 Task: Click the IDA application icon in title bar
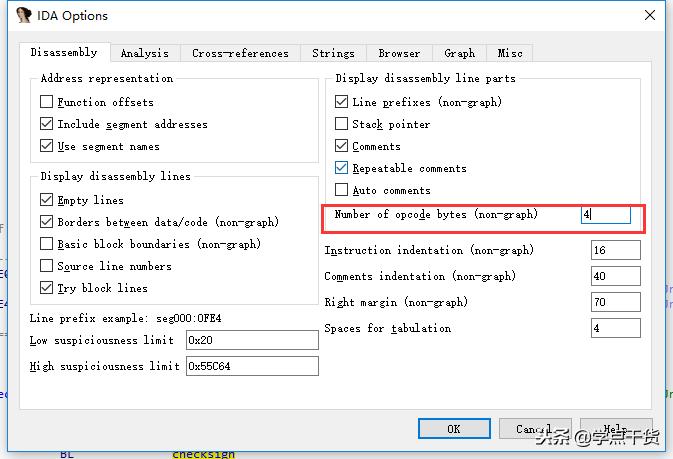click(x=24, y=15)
